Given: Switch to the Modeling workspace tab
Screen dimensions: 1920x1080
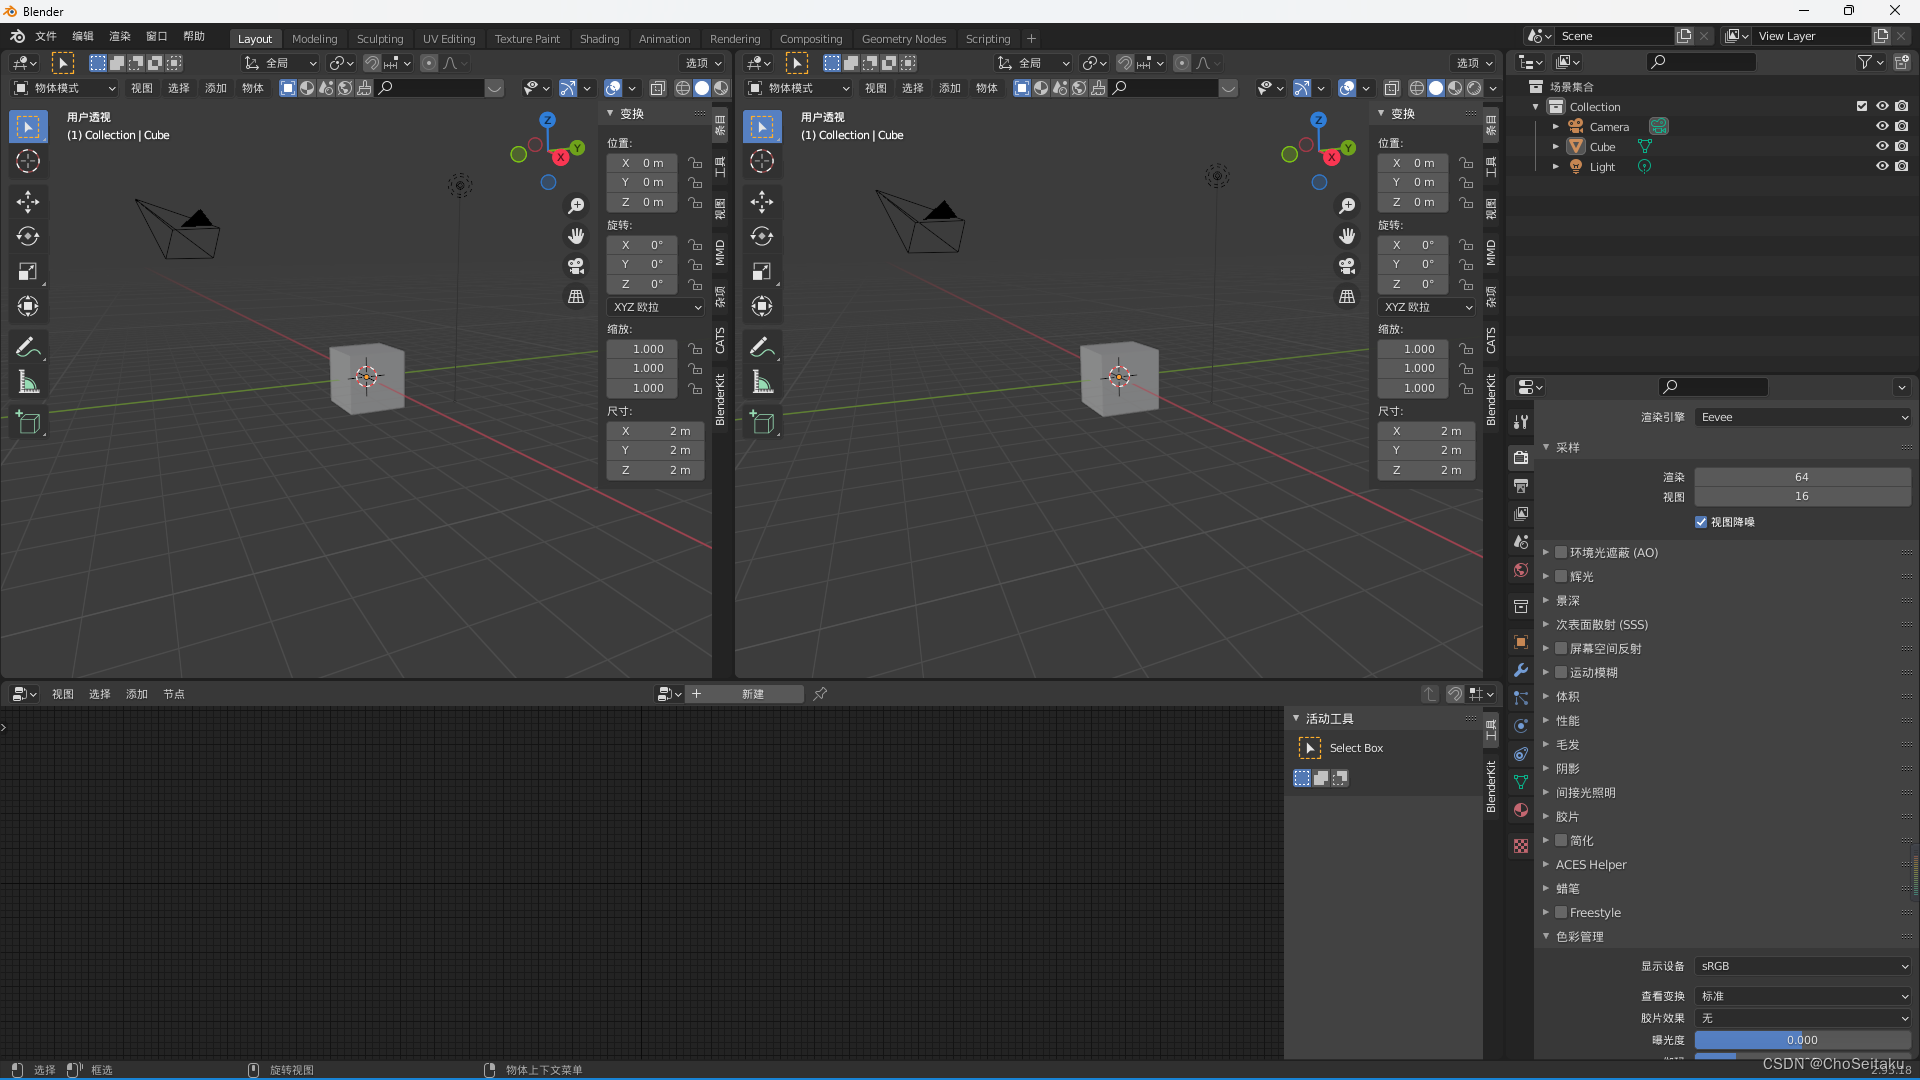Looking at the screenshot, I should 314,39.
